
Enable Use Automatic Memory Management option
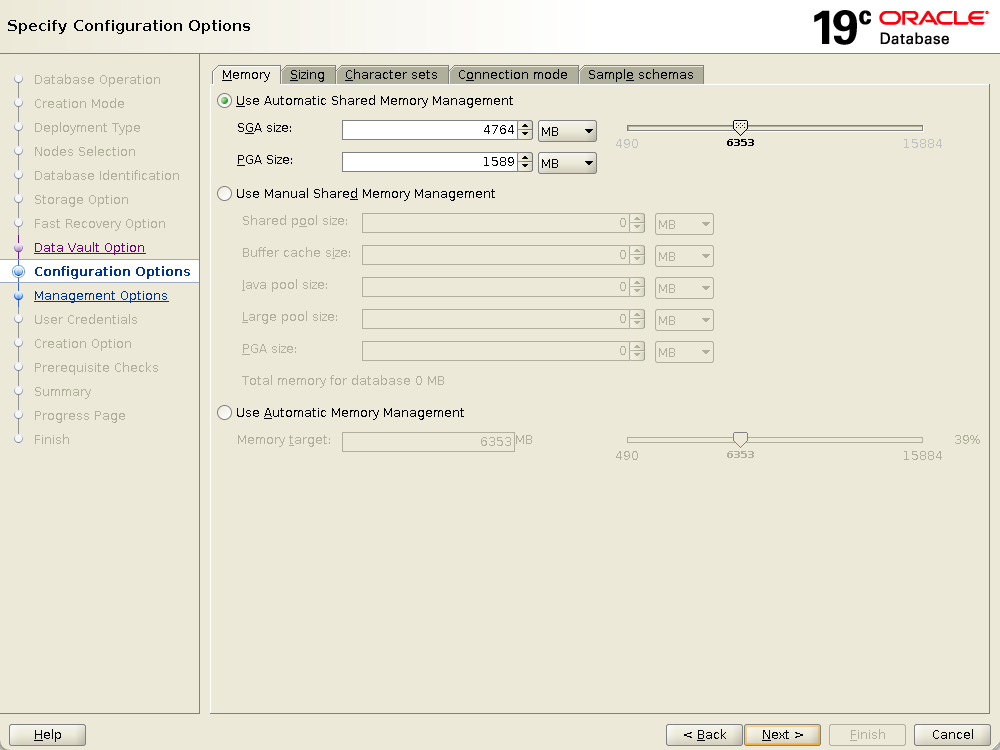click(225, 413)
